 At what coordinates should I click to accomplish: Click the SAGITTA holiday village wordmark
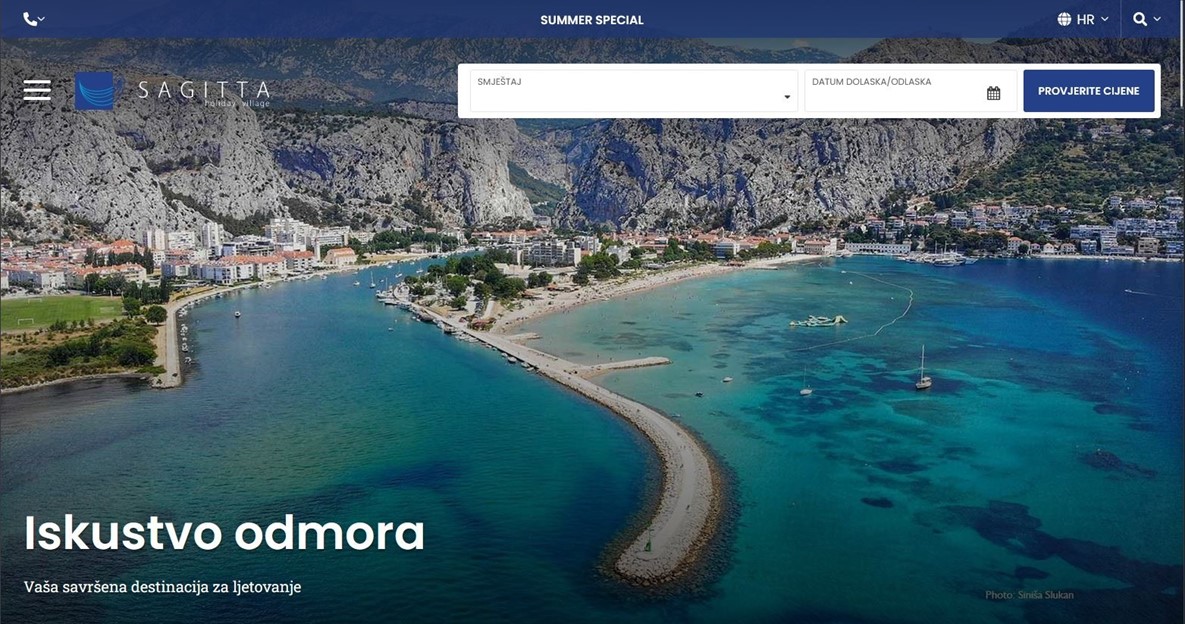[x=204, y=93]
